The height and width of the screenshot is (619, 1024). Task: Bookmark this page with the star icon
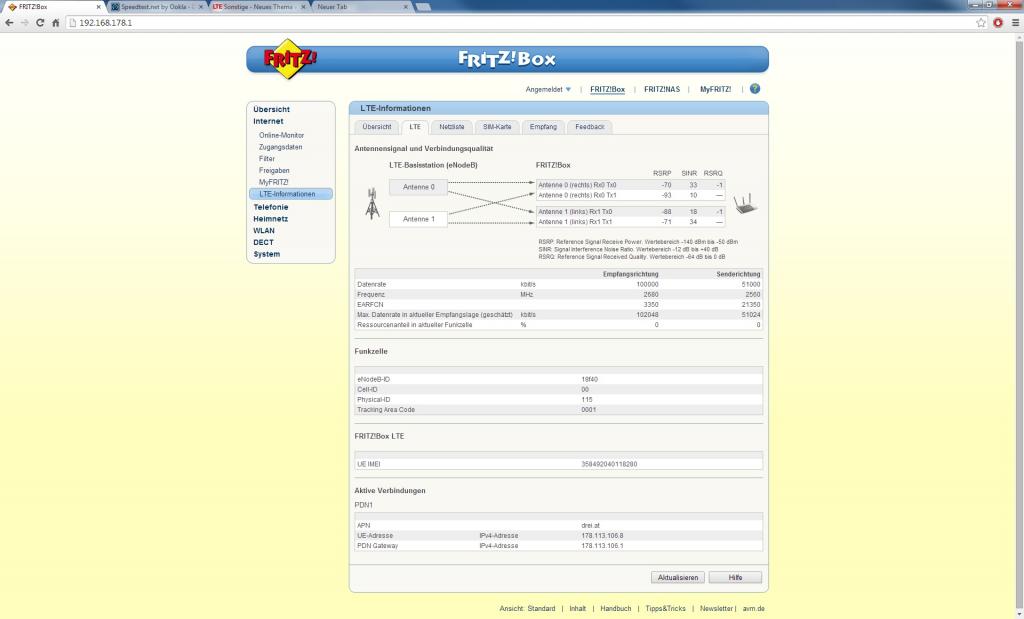tap(981, 23)
